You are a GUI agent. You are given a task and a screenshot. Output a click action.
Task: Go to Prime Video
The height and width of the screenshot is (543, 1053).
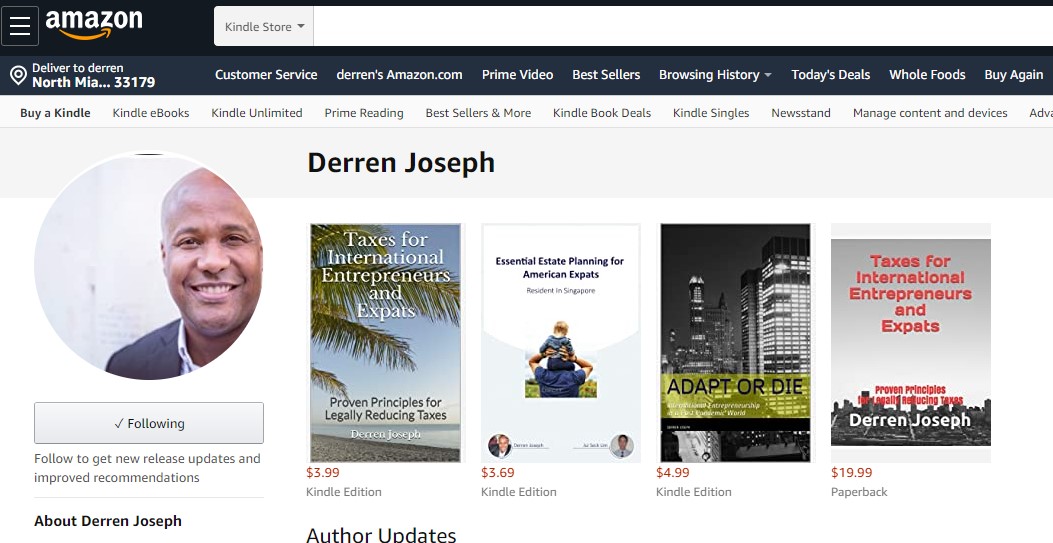(x=517, y=75)
